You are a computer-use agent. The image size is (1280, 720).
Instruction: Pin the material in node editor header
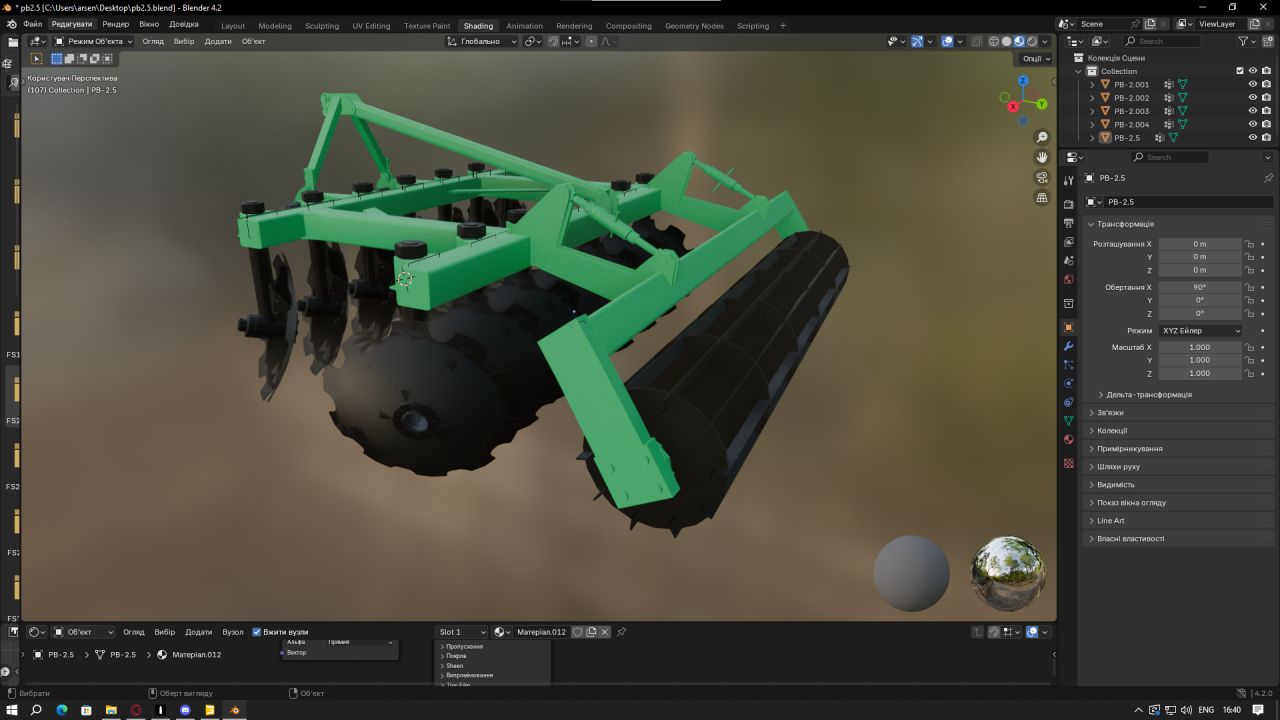point(621,632)
